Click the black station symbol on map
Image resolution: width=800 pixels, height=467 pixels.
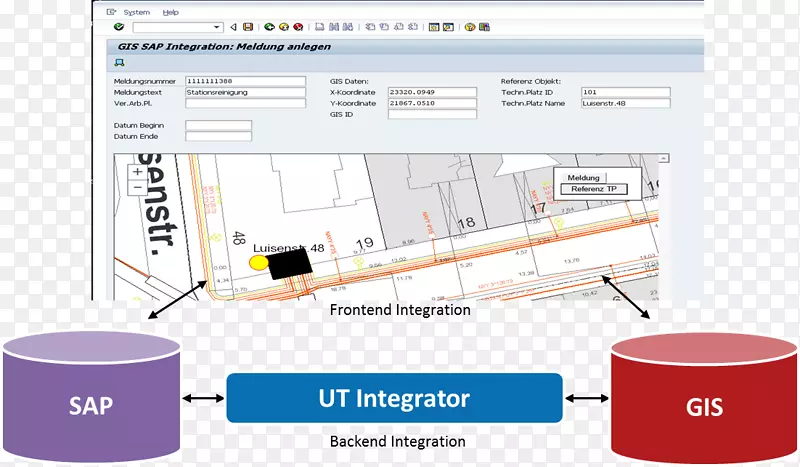pos(290,263)
